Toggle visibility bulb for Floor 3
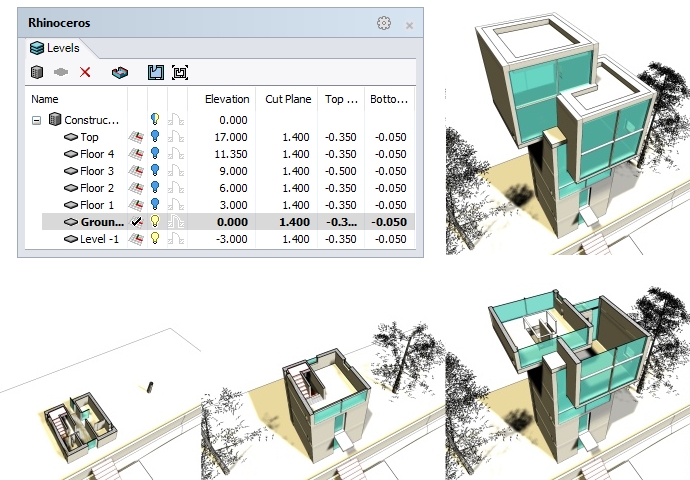The height and width of the screenshot is (480, 690). click(155, 171)
